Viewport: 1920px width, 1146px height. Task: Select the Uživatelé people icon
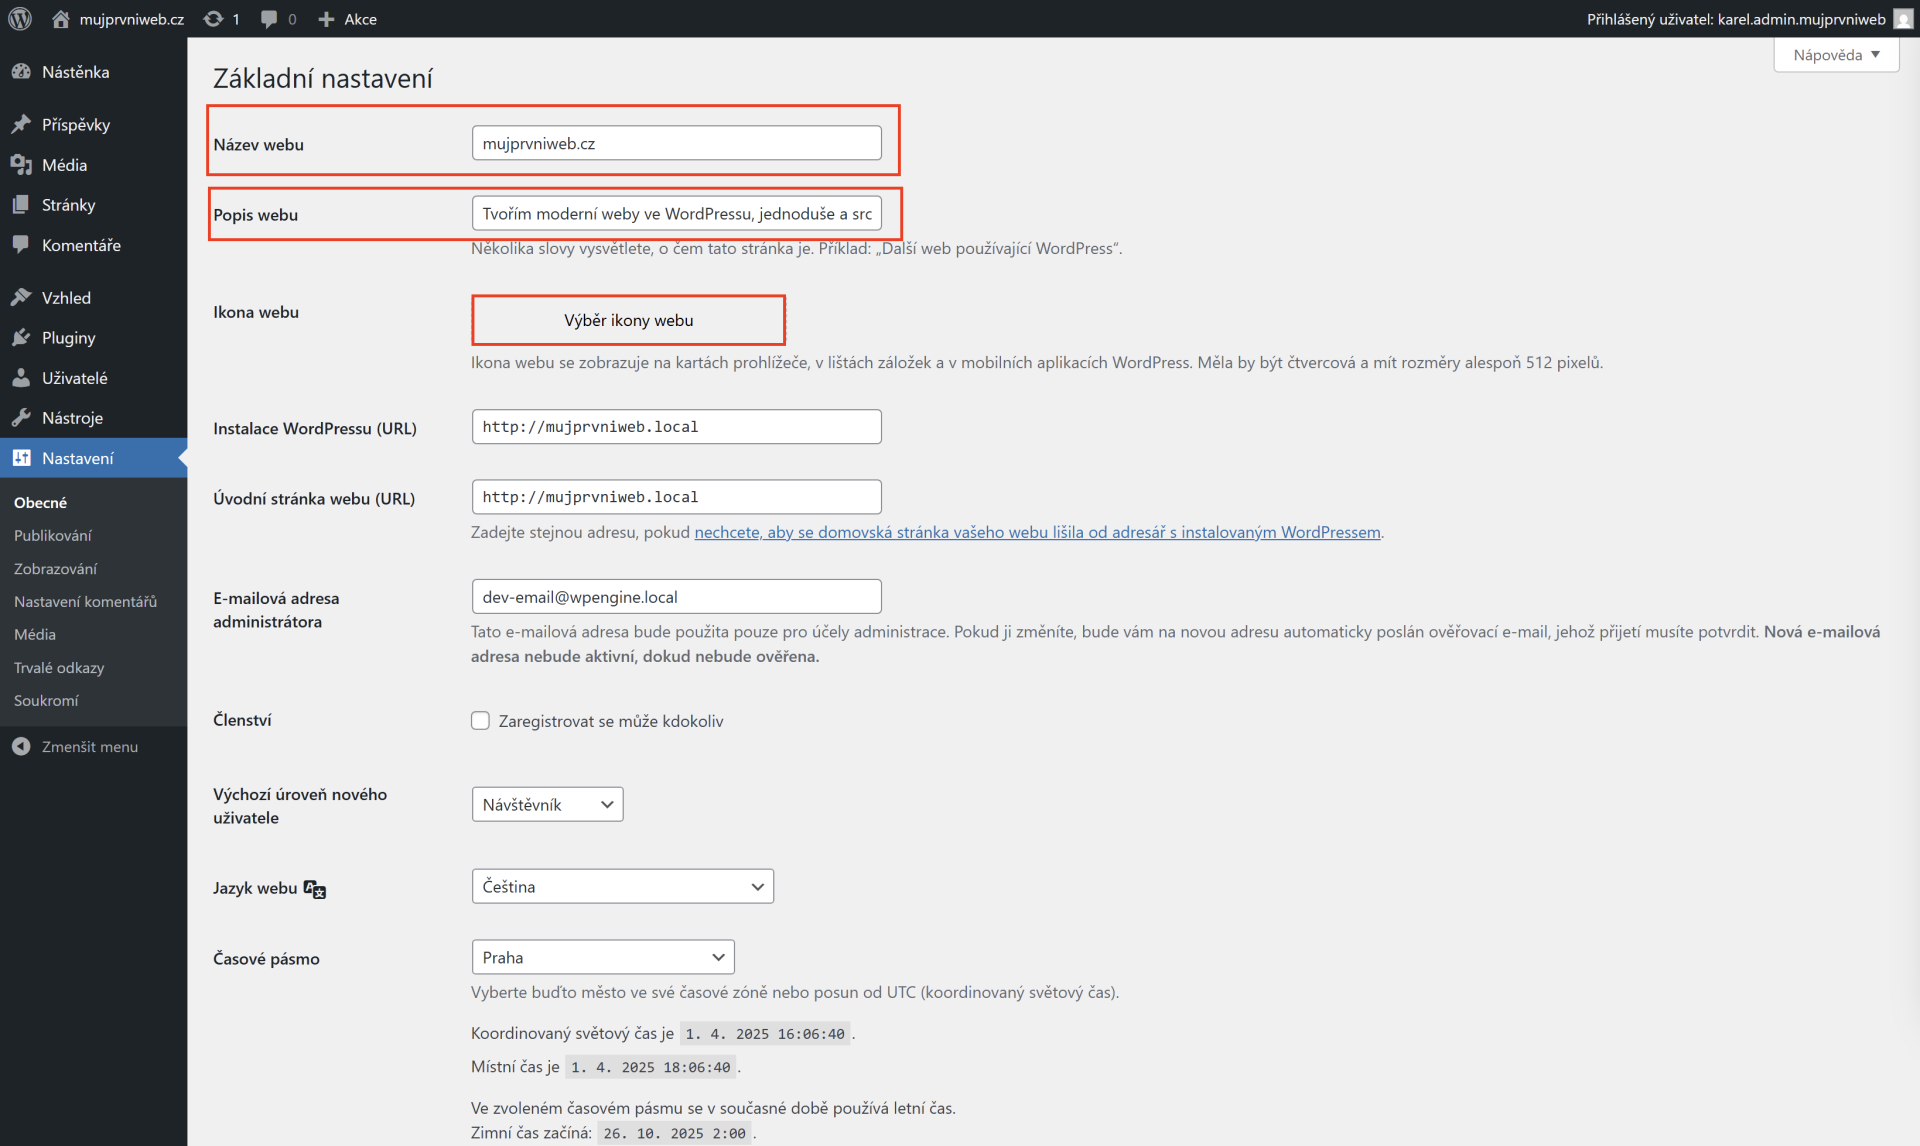tap(22, 377)
